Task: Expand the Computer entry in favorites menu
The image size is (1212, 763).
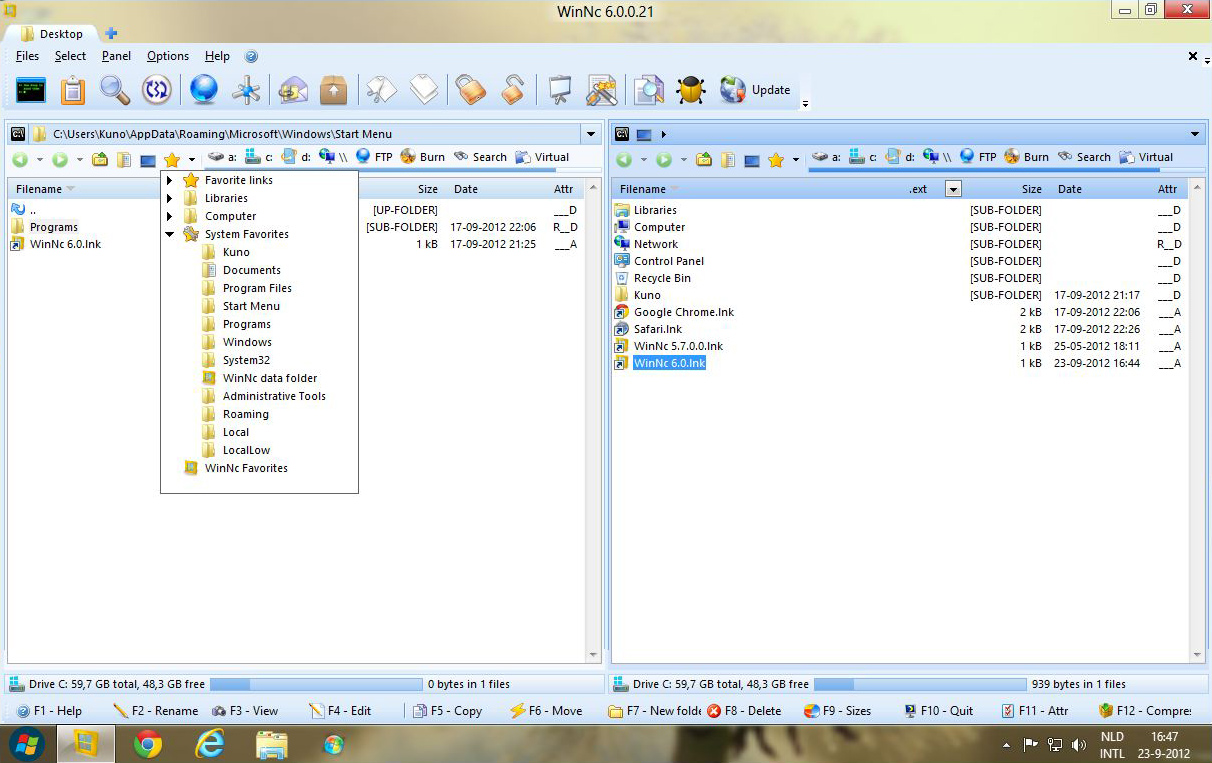Action: click(x=170, y=215)
